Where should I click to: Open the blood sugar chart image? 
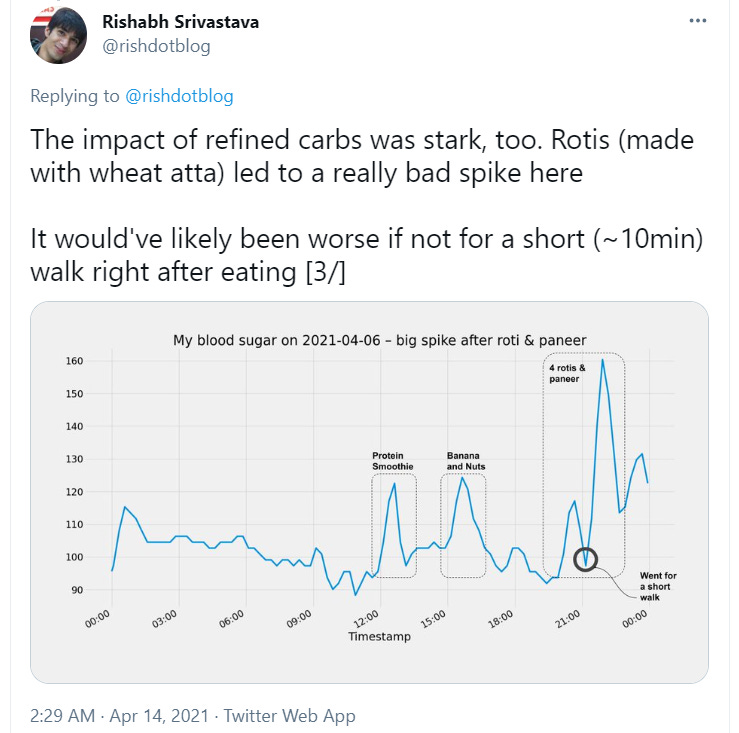point(369,492)
